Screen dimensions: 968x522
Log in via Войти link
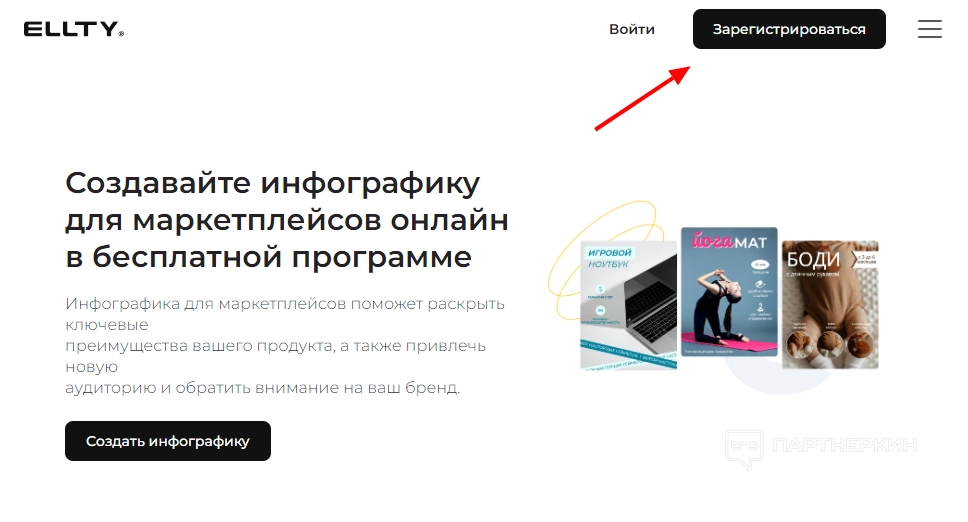632,29
